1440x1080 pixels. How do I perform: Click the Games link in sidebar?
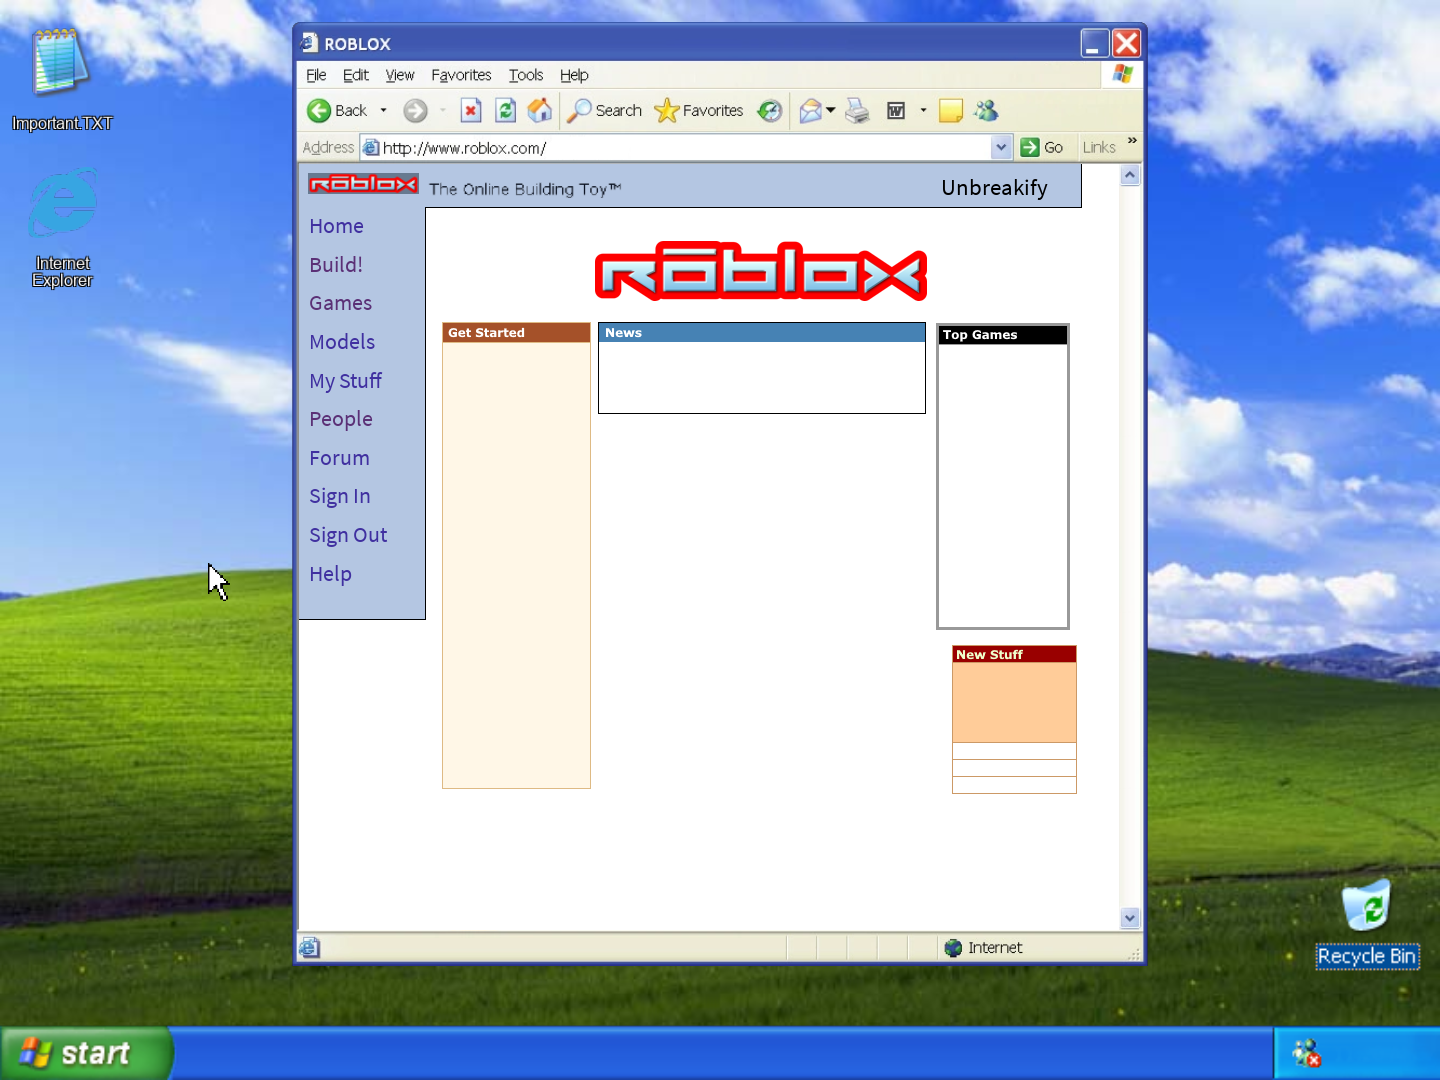click(x=340, y=303)
